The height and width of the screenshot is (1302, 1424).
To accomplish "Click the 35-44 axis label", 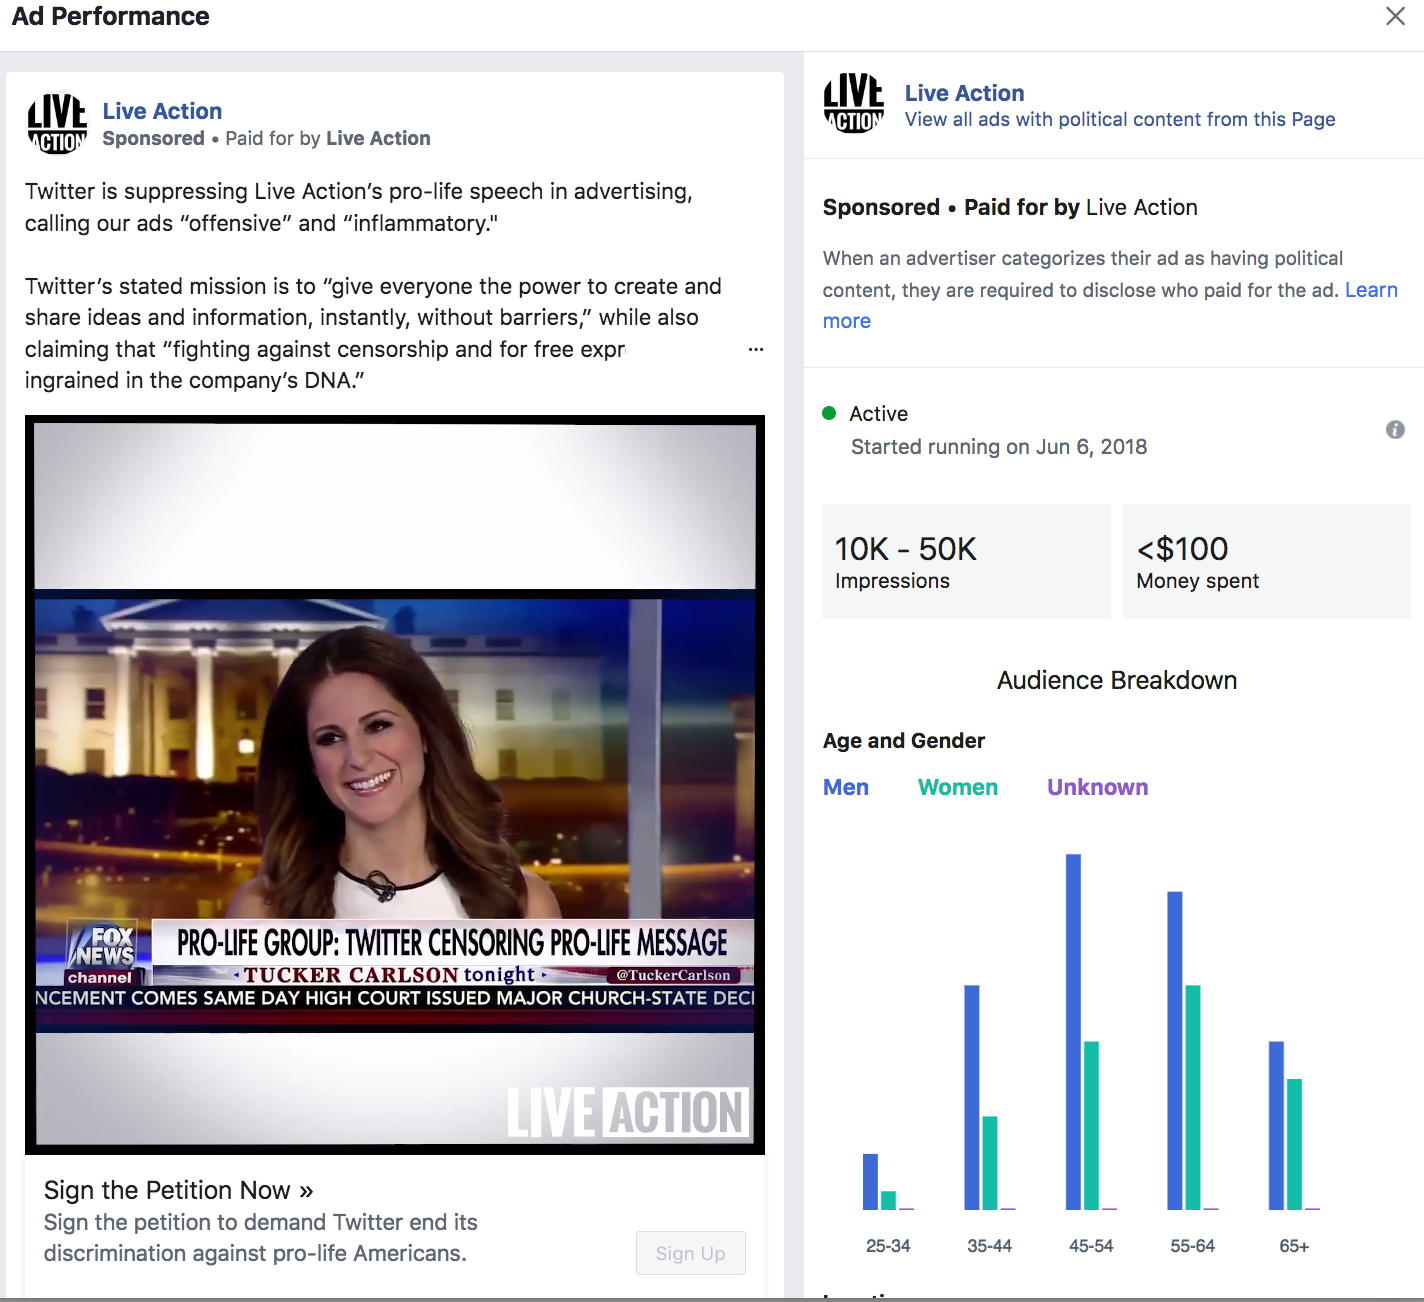I will (989, 1246).
